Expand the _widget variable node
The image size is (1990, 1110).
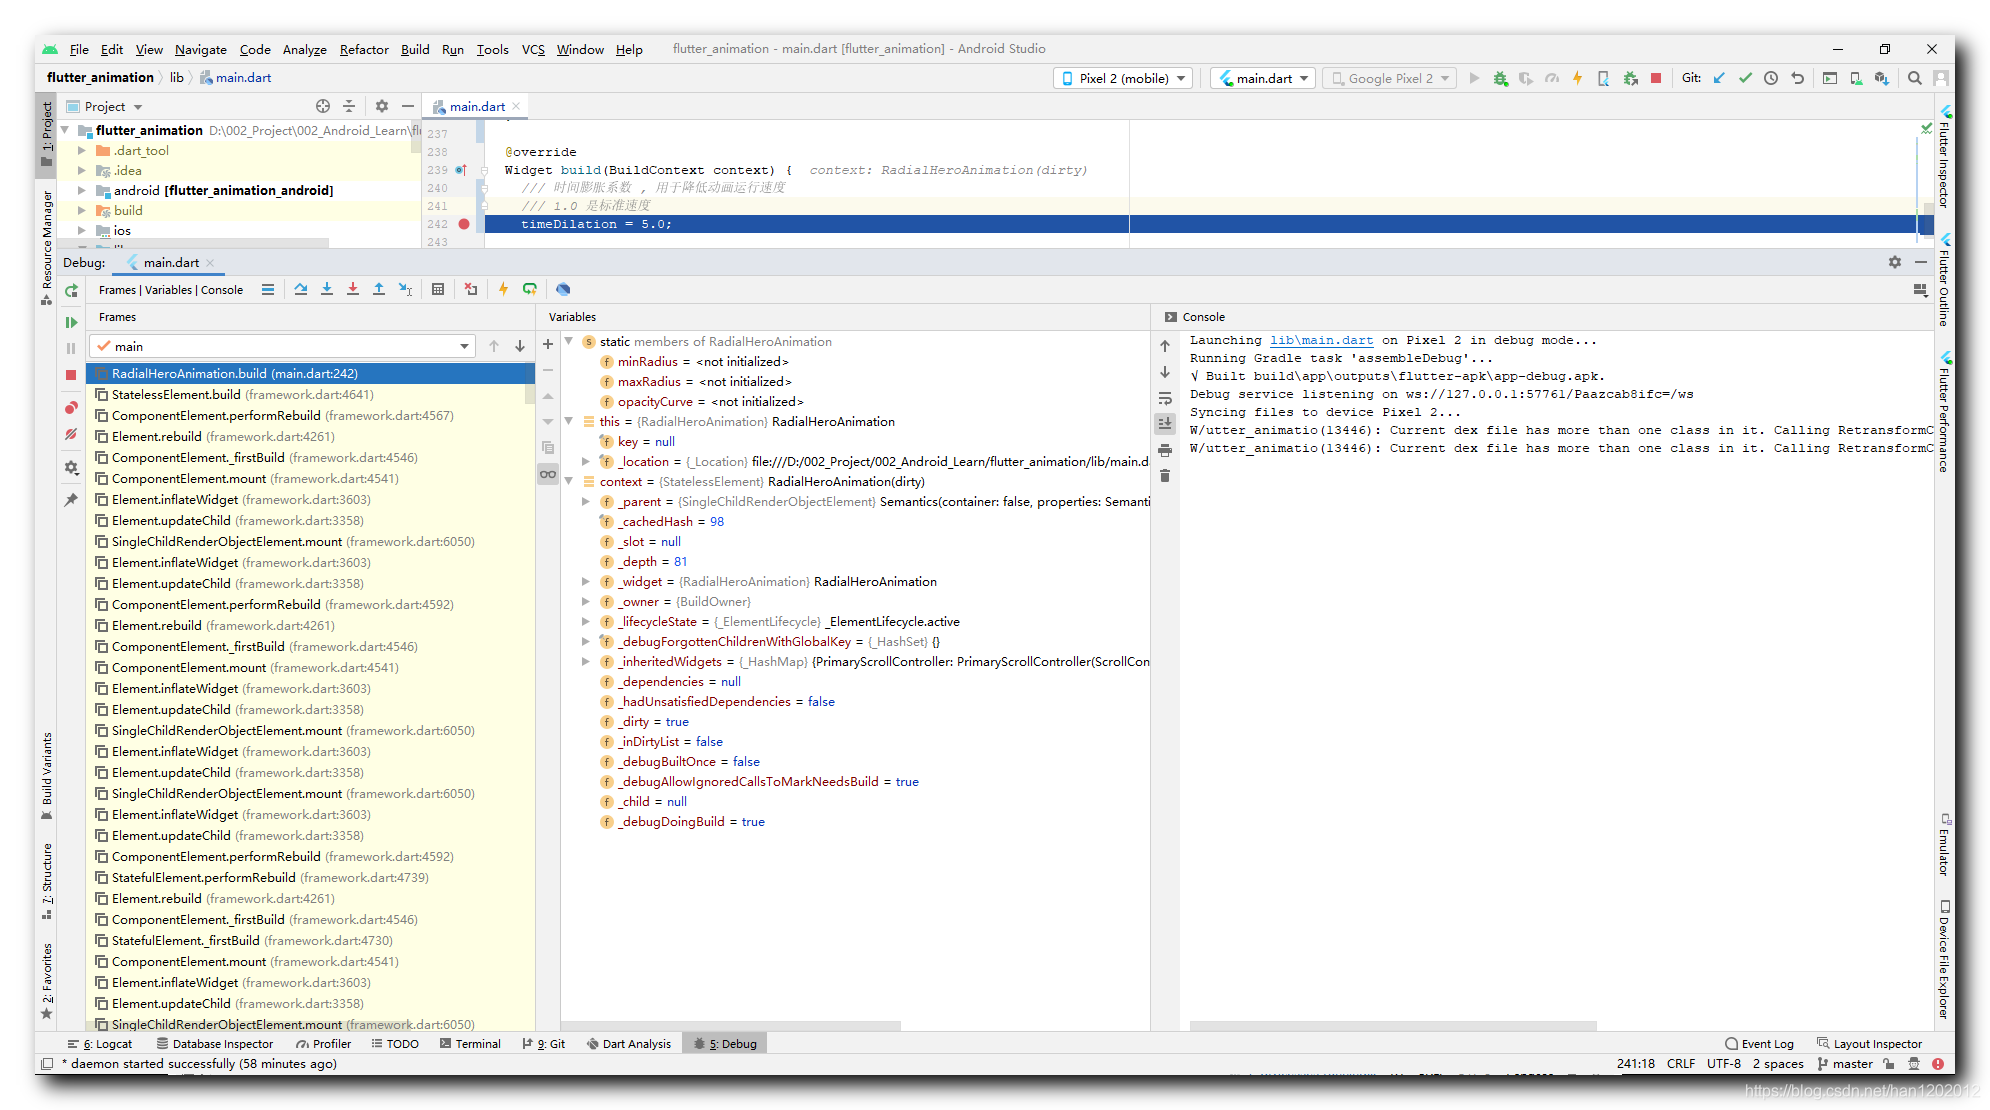pyautogui.click(x=586, y=581)
